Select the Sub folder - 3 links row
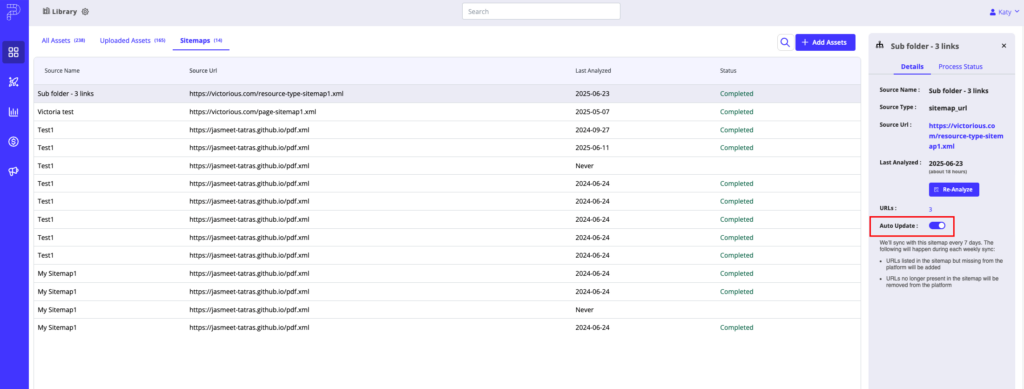The image size is (1024, 389). pos(447,93)
